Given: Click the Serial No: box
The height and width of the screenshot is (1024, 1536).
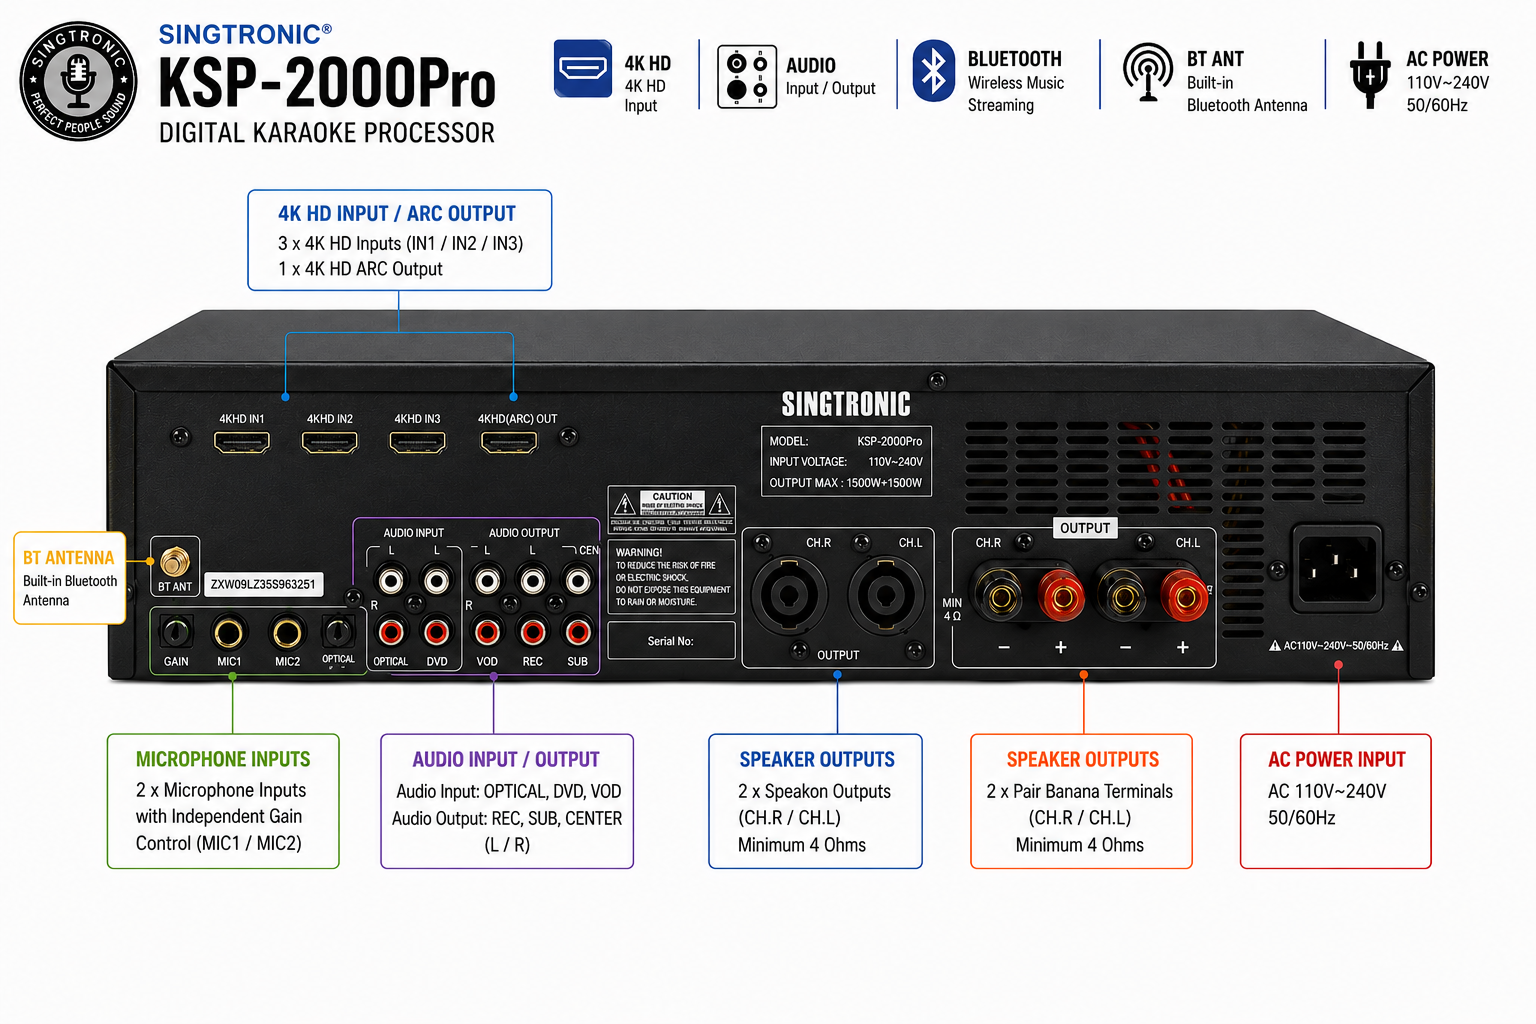Looking at the screenshot, I should click(671, 641).
